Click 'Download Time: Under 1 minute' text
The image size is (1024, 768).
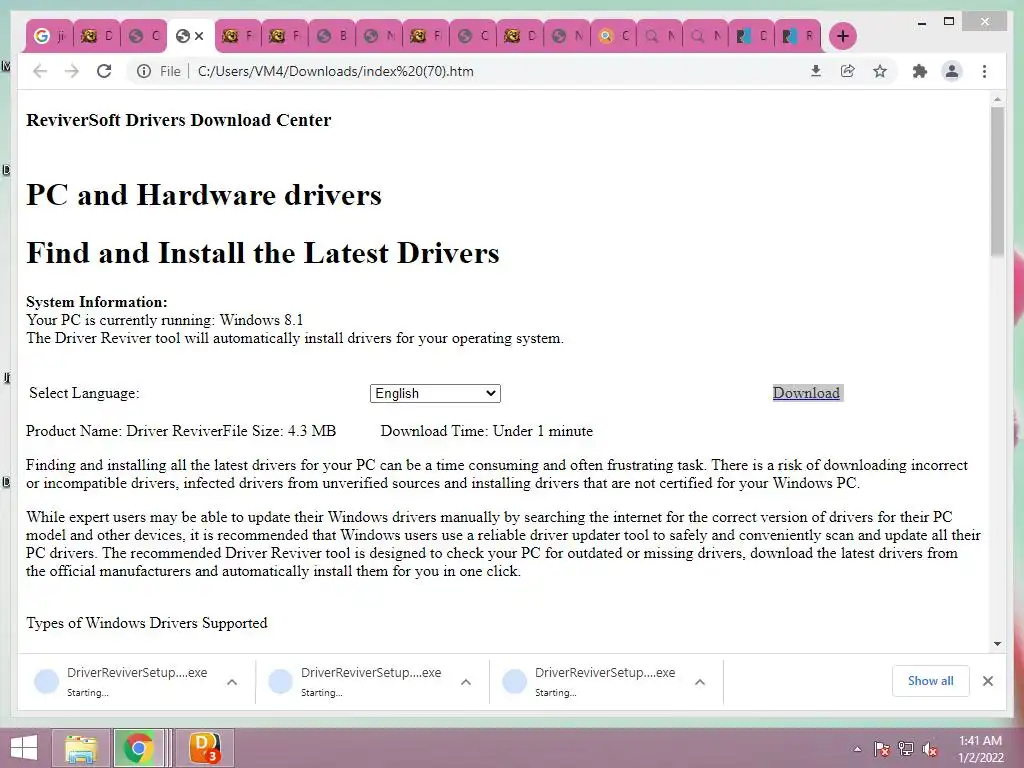tap(487, 431)
